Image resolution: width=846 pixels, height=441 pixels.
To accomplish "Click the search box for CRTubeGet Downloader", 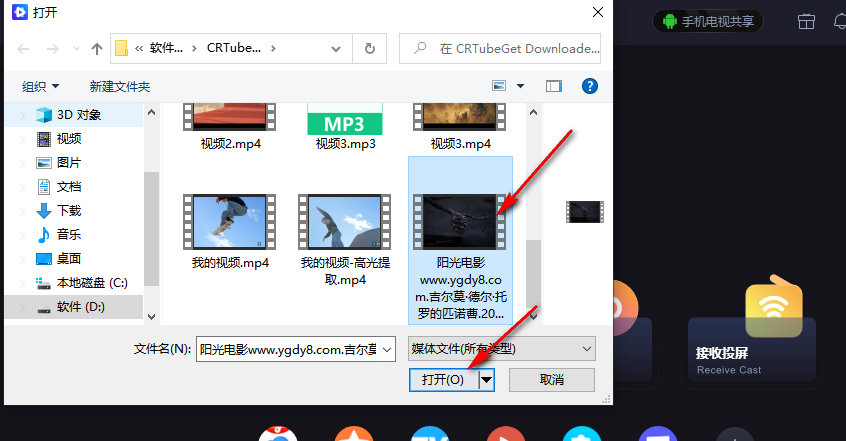I will tap(500, 49).
